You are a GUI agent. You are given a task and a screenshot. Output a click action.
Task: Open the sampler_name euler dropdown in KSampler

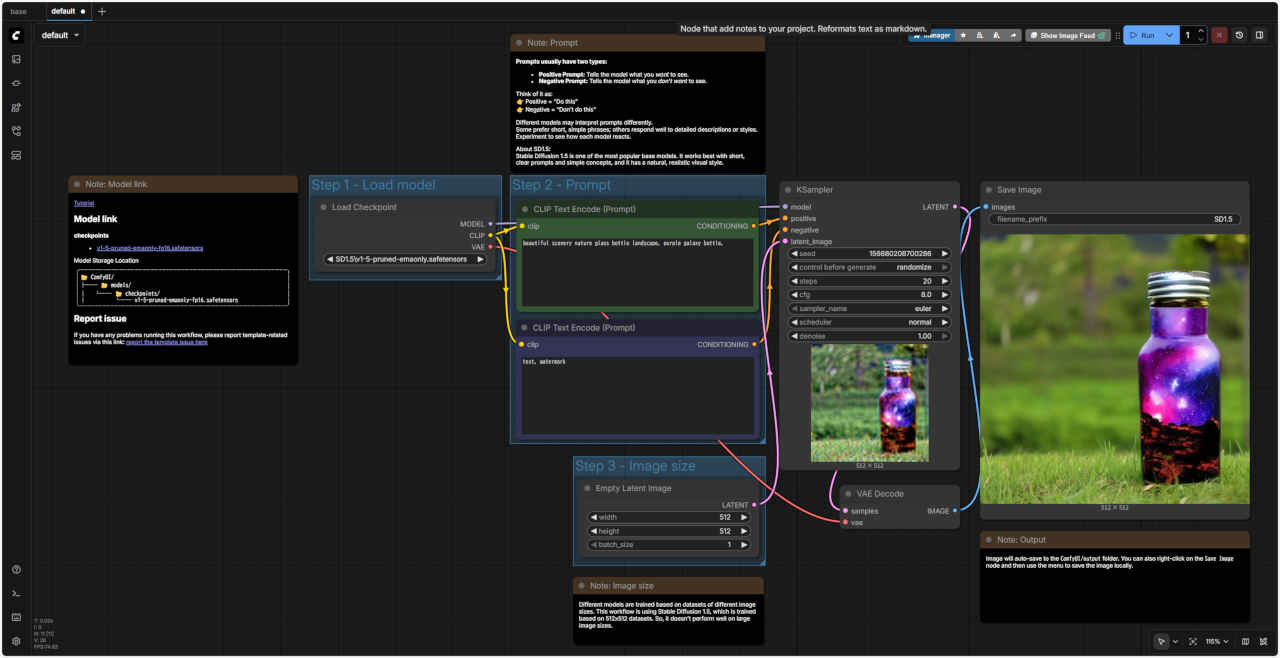coord(868,309)
